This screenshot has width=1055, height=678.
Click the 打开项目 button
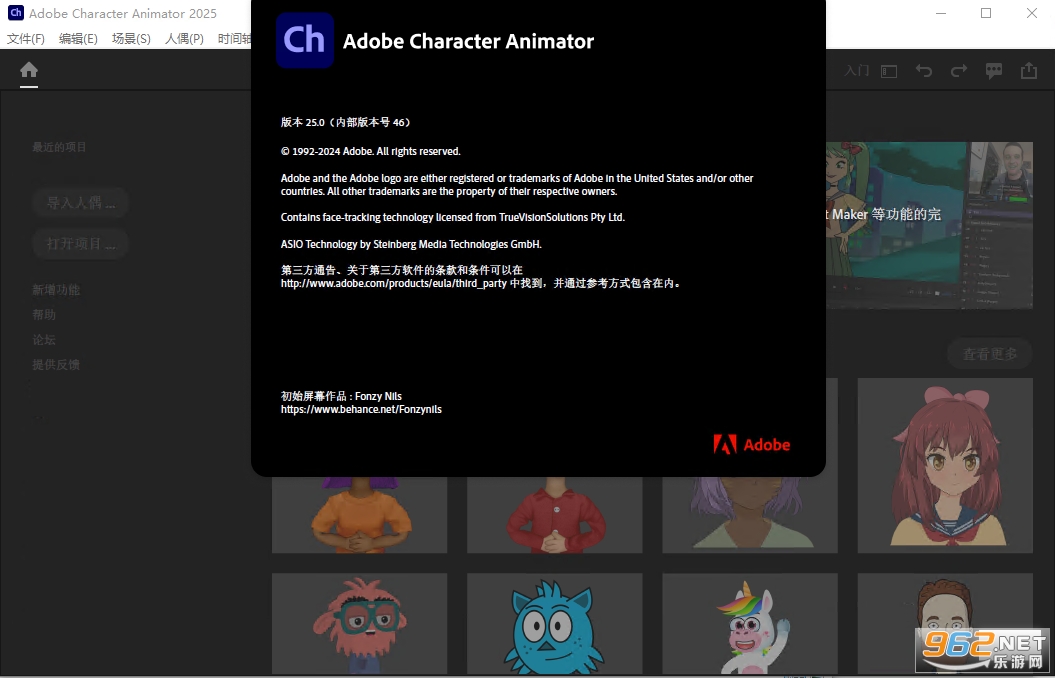80,243
